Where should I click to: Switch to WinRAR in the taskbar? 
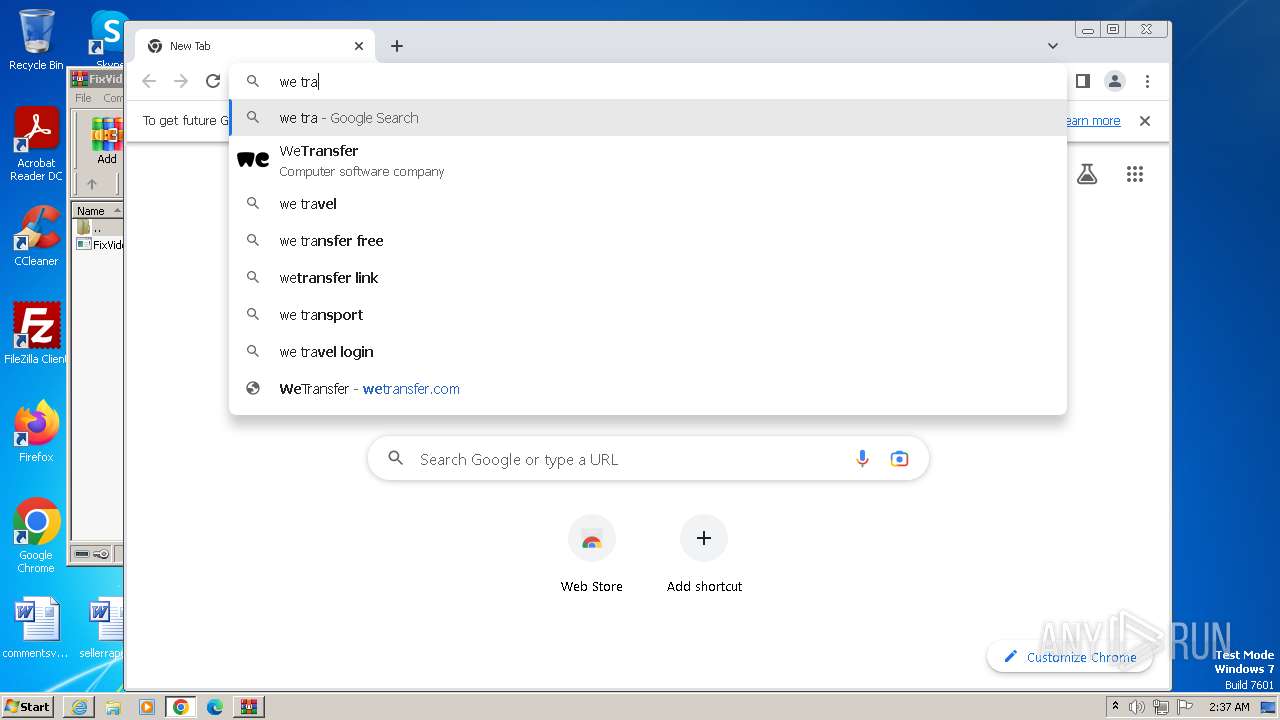coord(249,707)
